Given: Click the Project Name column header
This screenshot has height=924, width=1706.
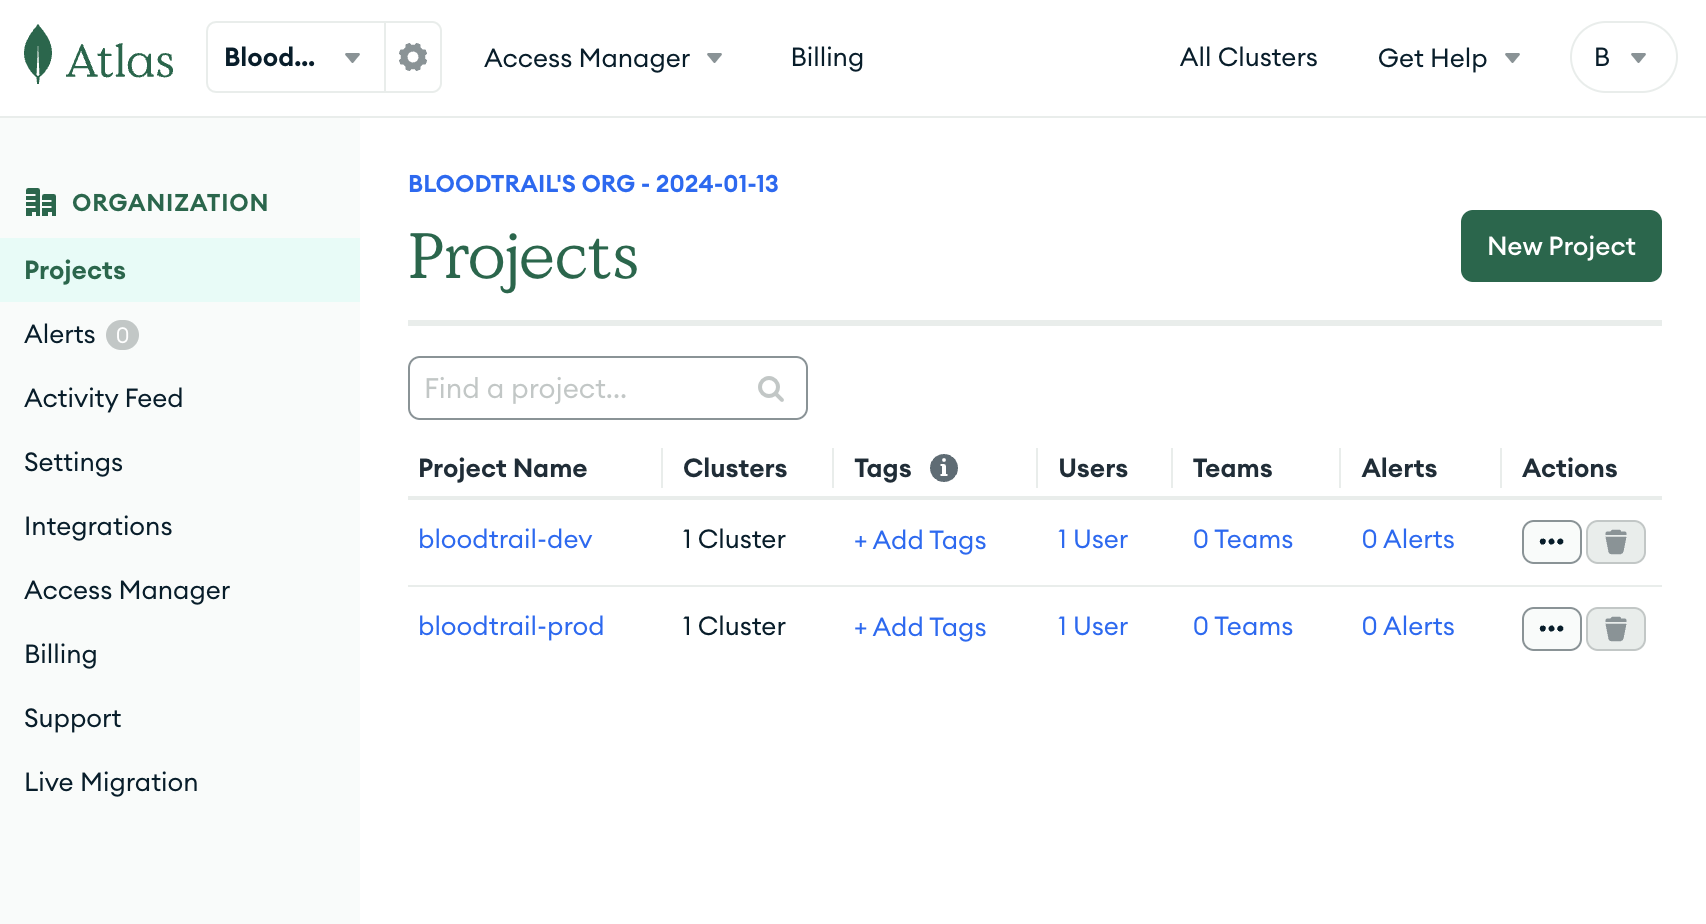Looking at the screenshot, I should 503,468.
